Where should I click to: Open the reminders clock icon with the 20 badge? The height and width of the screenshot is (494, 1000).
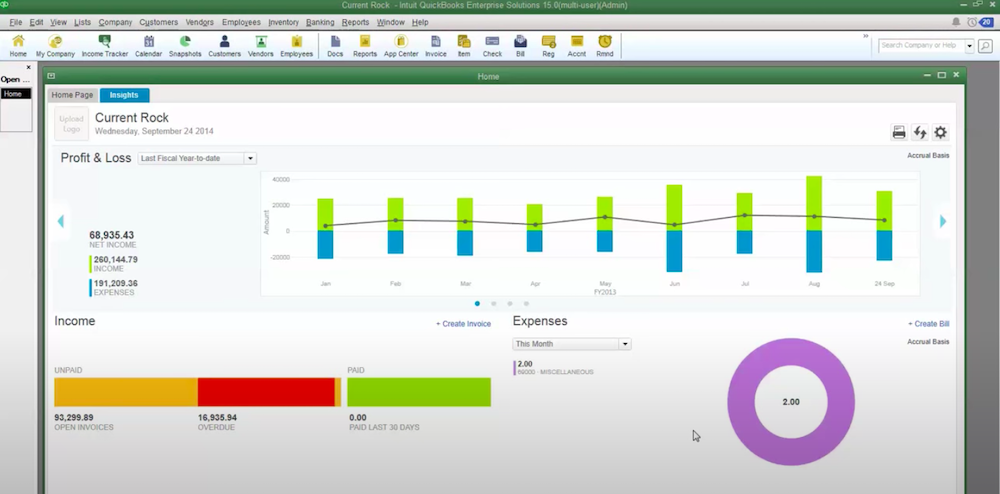(980, 22)
